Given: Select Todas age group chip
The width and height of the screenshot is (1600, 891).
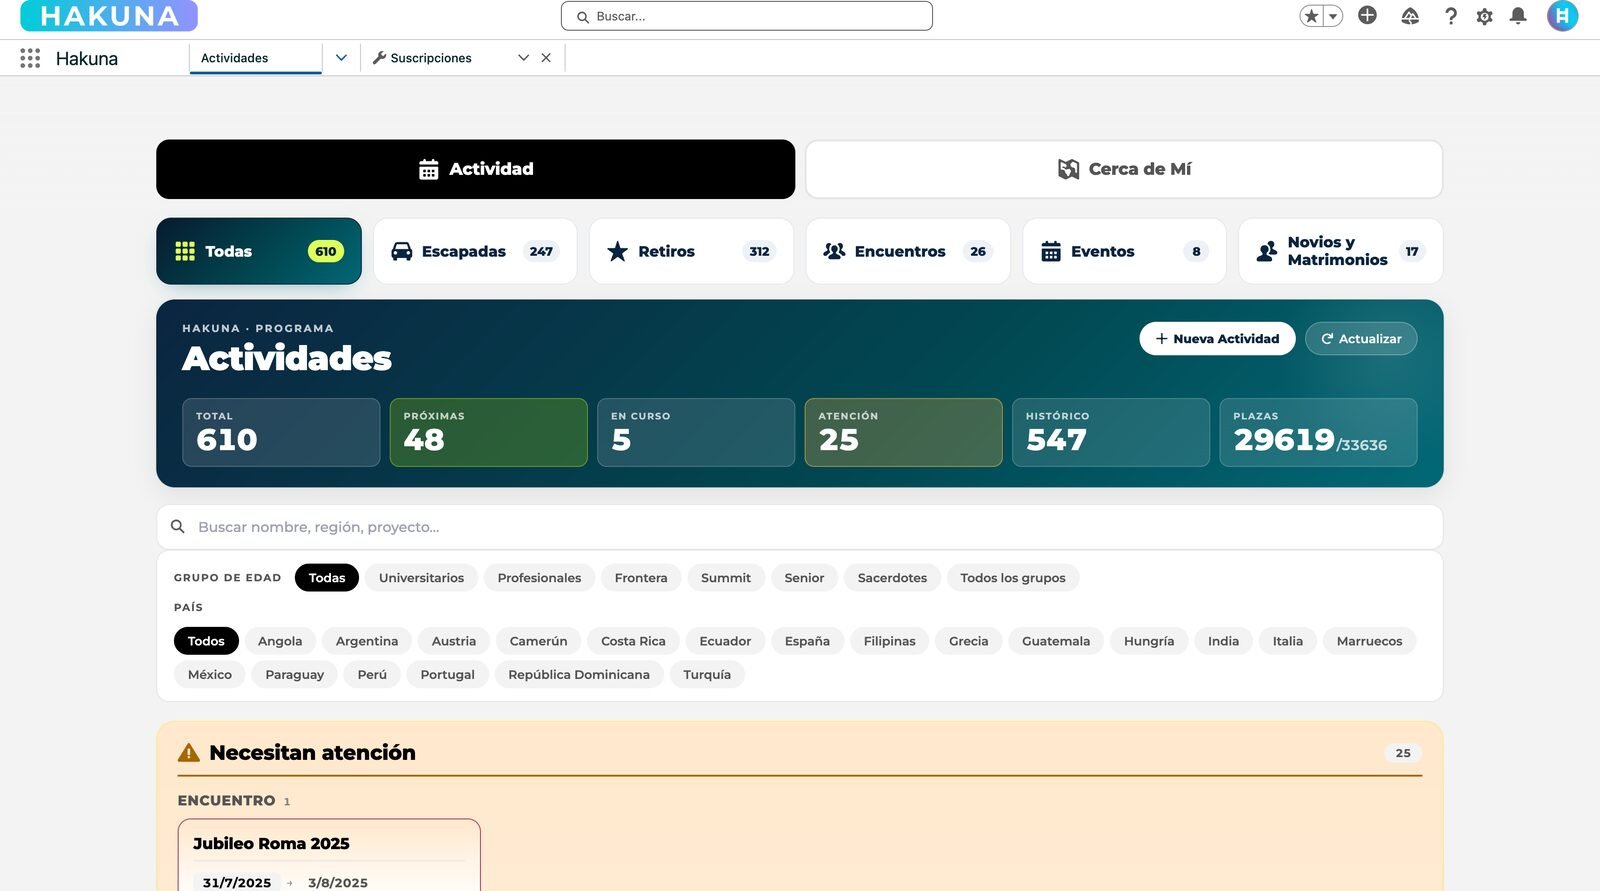Looking at the screenshot, I should [x=327, y=578].
